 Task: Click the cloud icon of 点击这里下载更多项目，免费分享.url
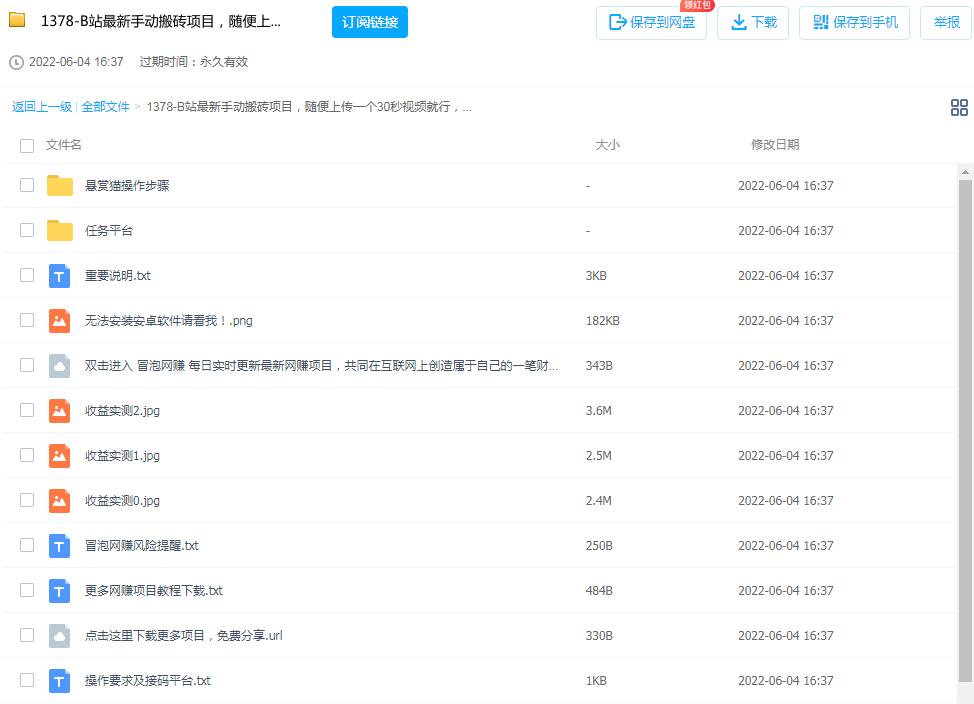60,635
